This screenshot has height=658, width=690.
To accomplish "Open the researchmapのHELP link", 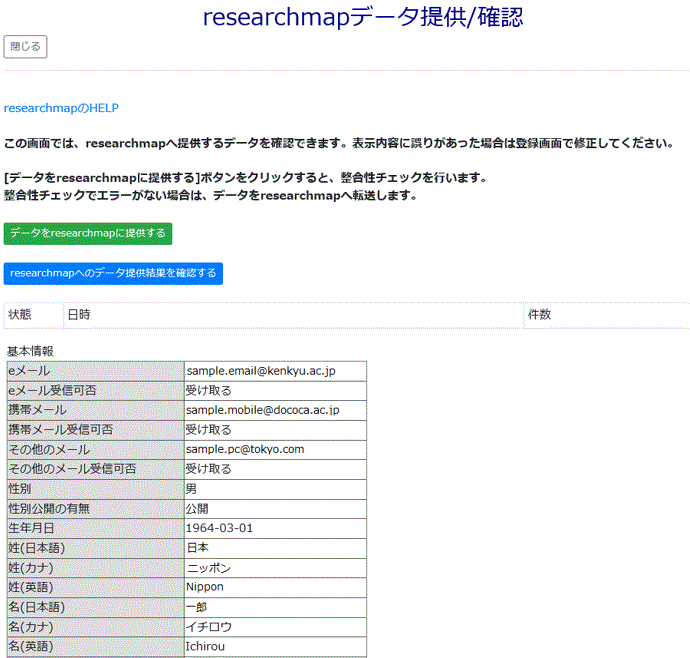I will 61,108.
